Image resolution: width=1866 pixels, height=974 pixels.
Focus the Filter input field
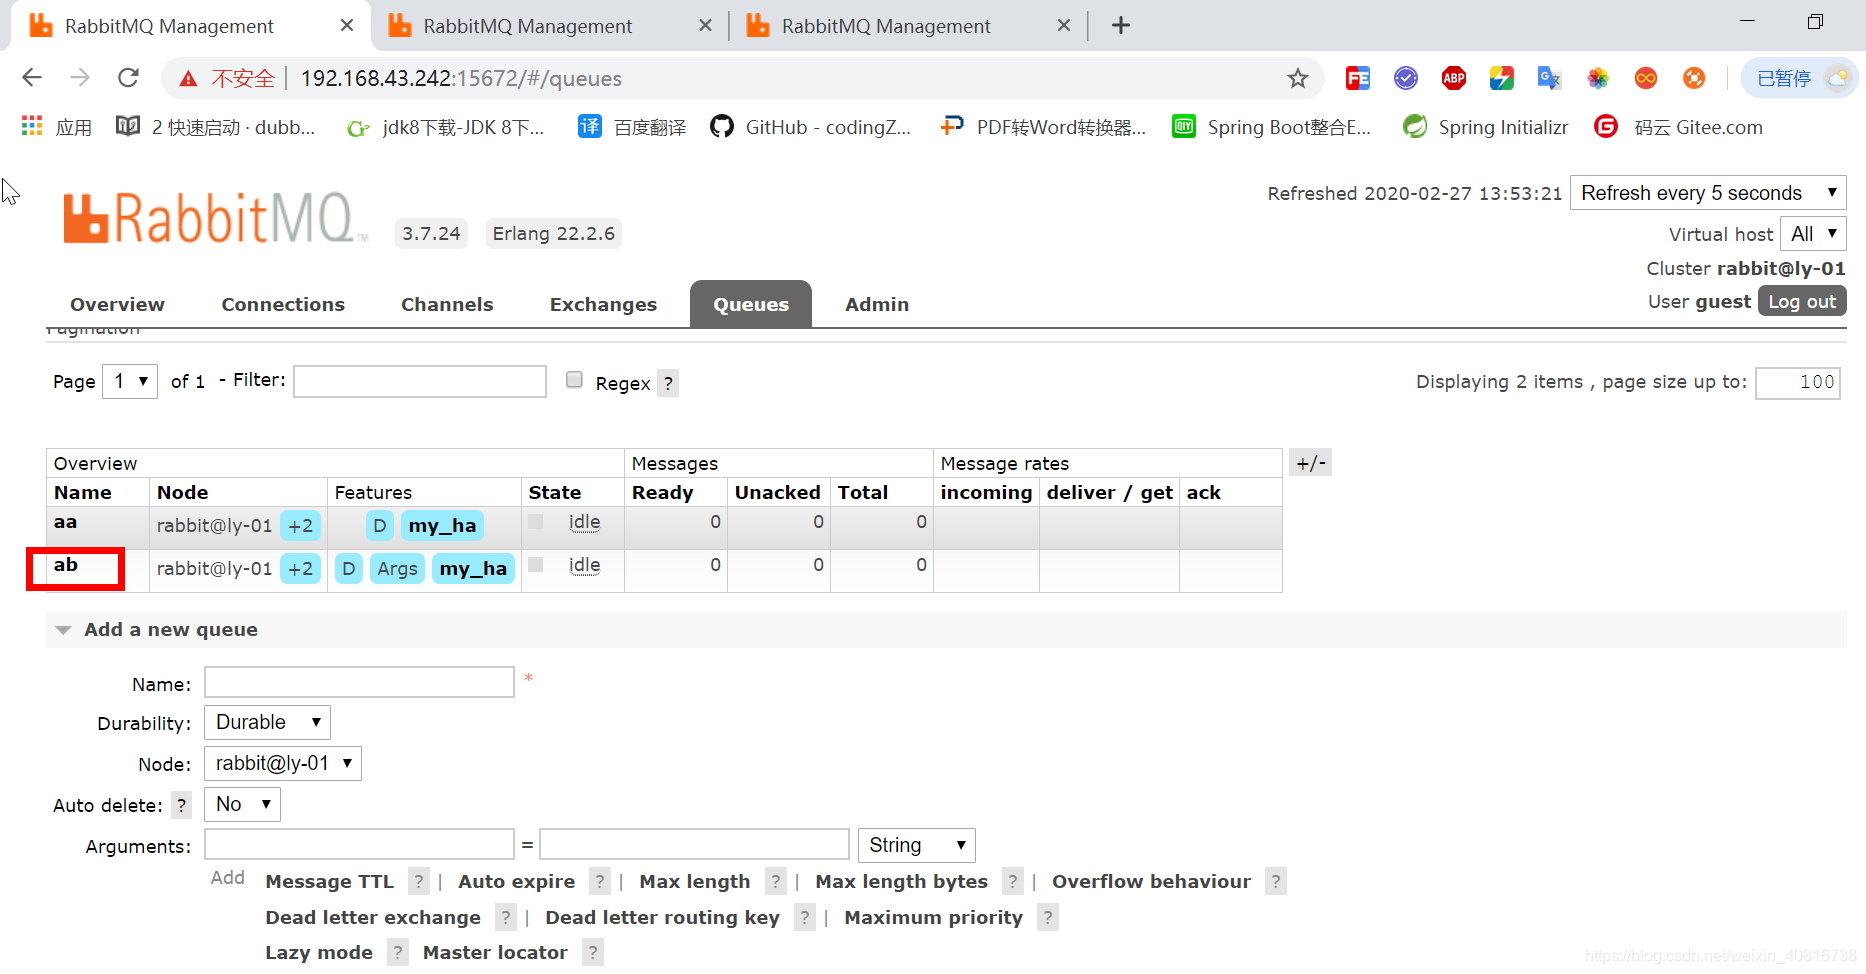[x=420, y=381]
